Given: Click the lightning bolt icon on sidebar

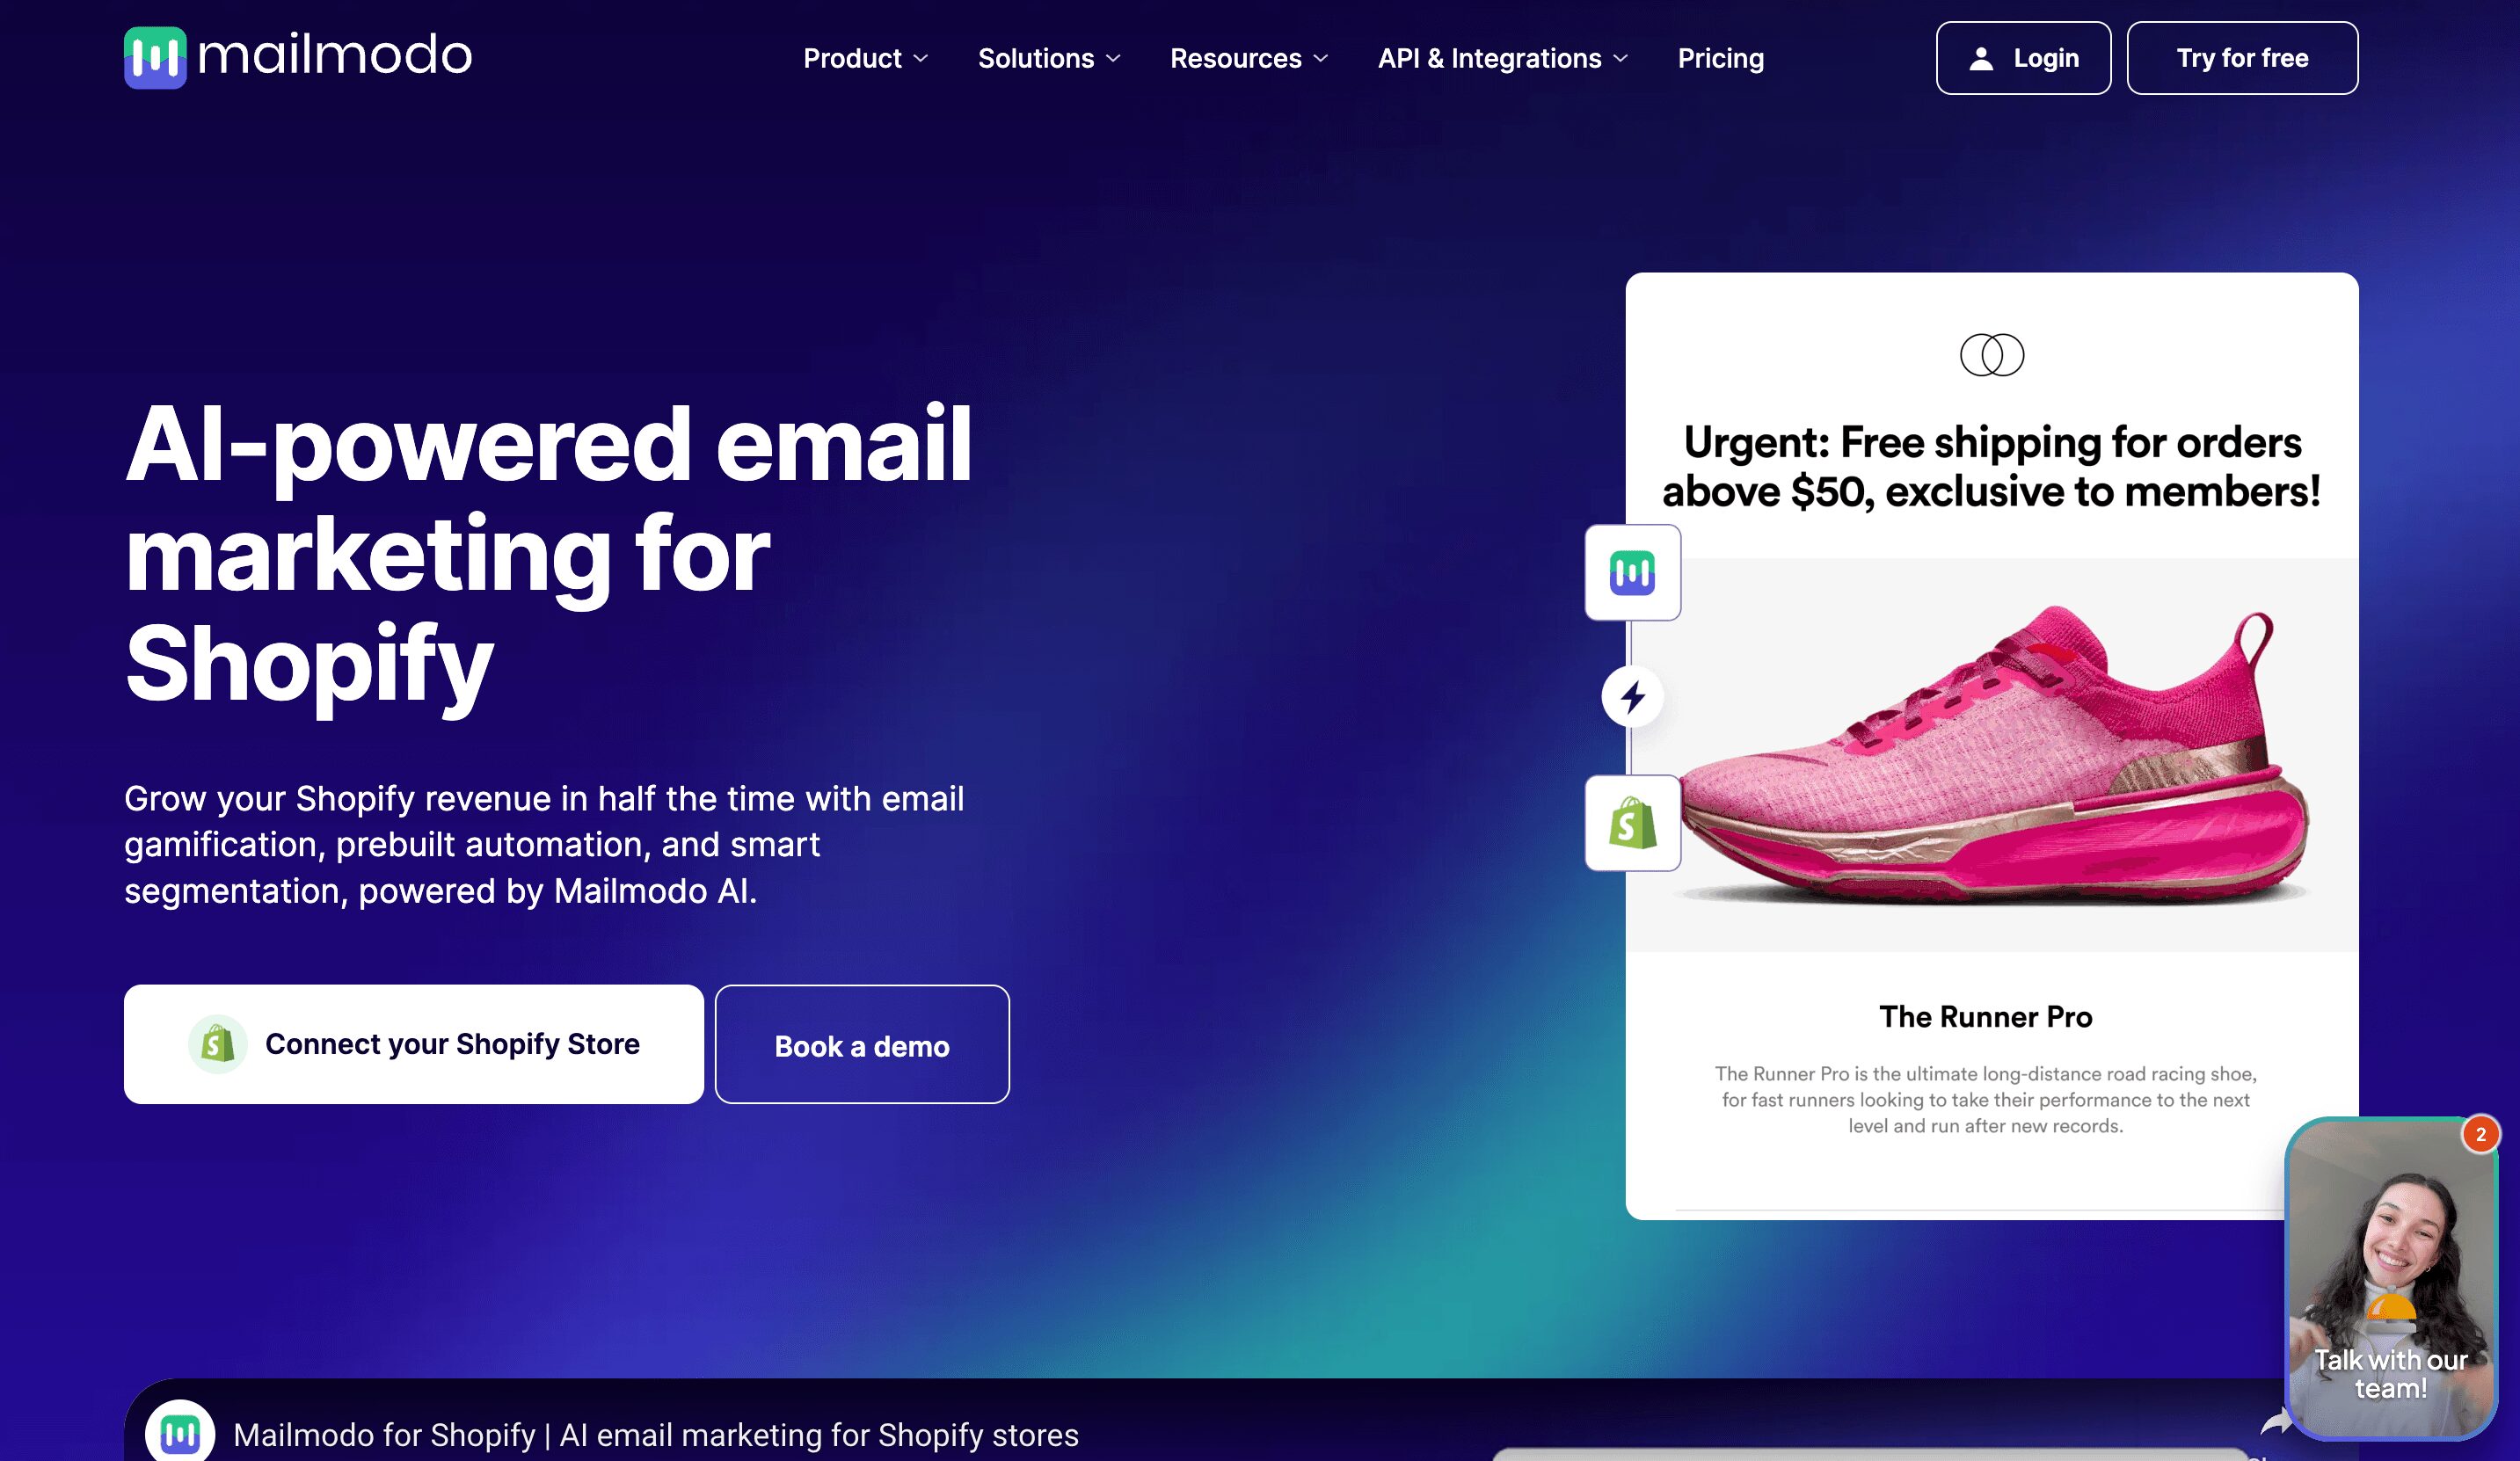Looking at the screenshot, I should click(x=1631, y=695).
